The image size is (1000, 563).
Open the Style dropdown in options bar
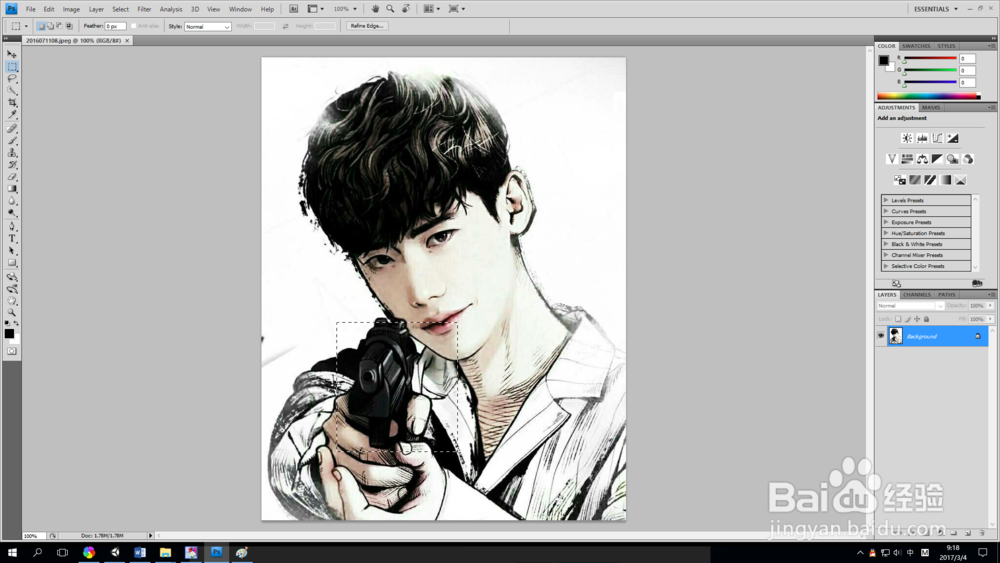[207, 26]
